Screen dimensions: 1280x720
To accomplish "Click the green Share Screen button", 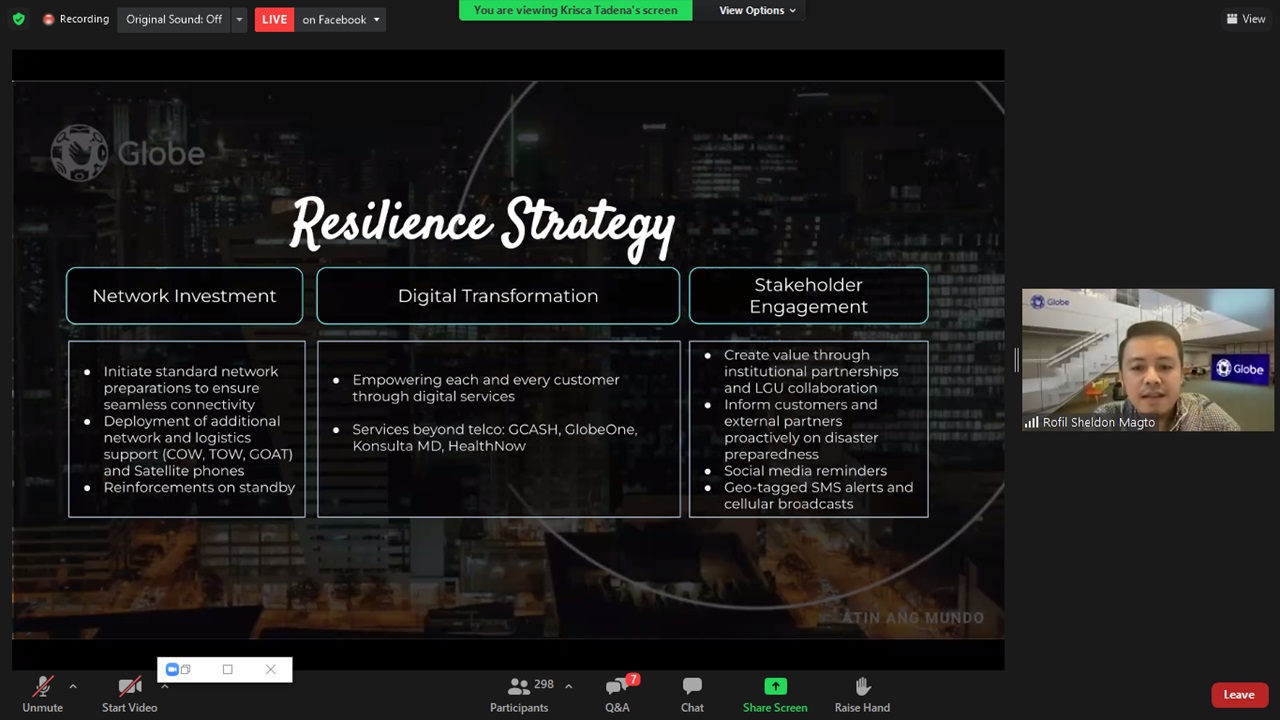I will (775, 694).
